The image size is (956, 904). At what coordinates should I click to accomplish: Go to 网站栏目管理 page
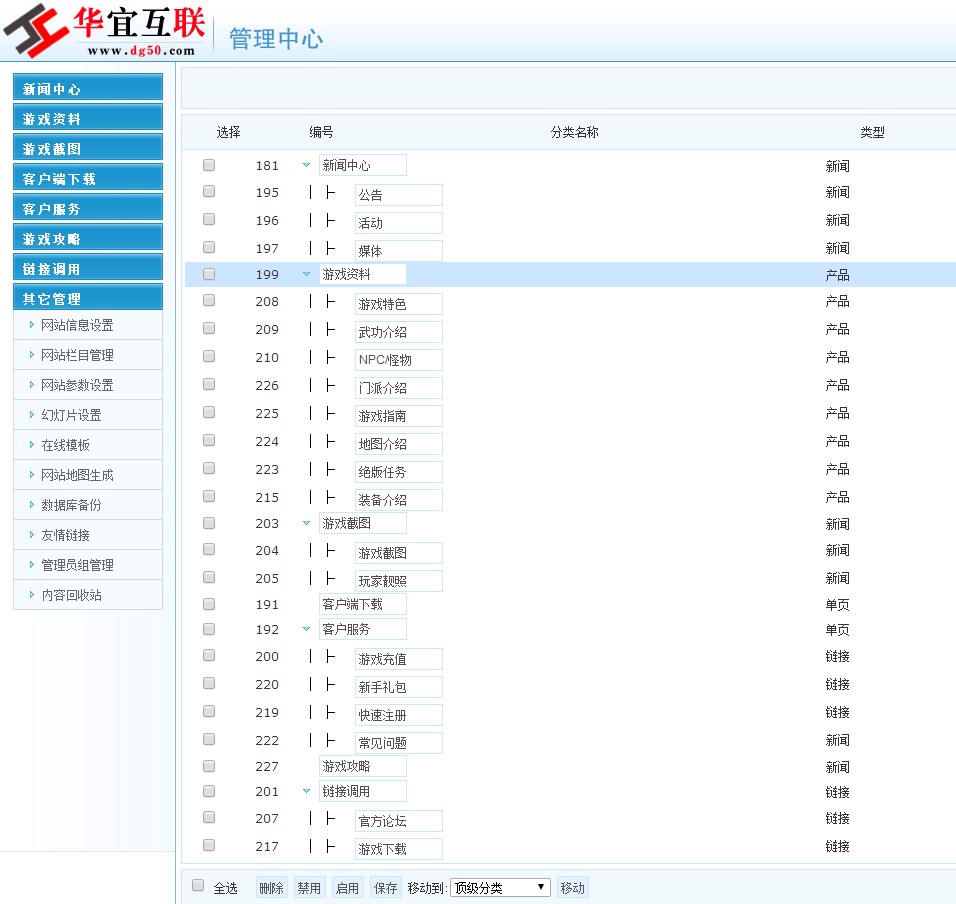pyautogui.click(x=77, y=355)
